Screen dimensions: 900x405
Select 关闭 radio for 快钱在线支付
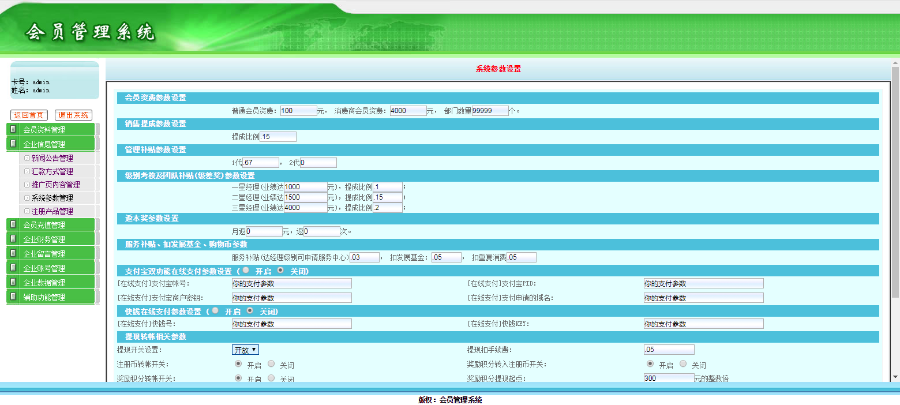250,310
